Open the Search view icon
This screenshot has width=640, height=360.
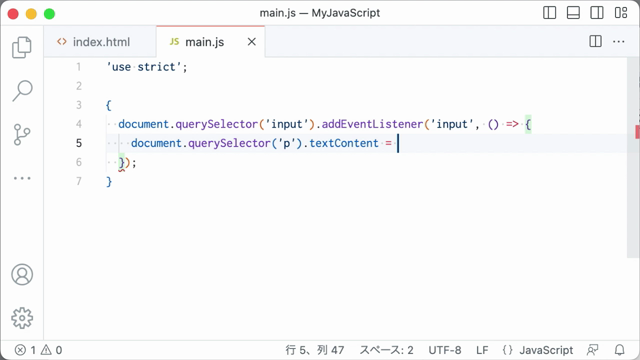click(x=22, y=91)
